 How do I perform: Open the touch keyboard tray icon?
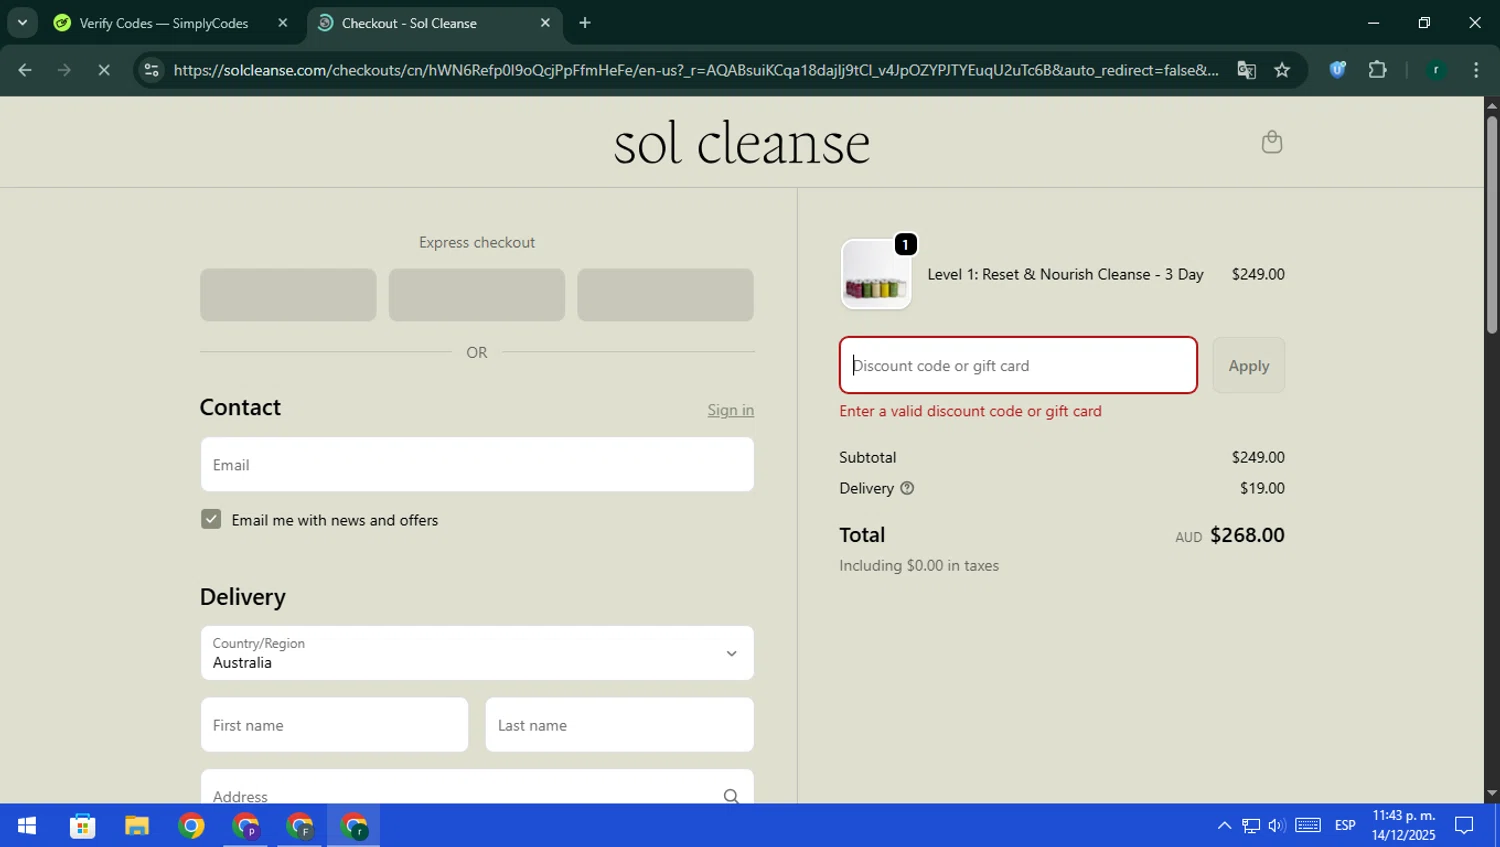pyautogui.click(x=1308, y=826)
